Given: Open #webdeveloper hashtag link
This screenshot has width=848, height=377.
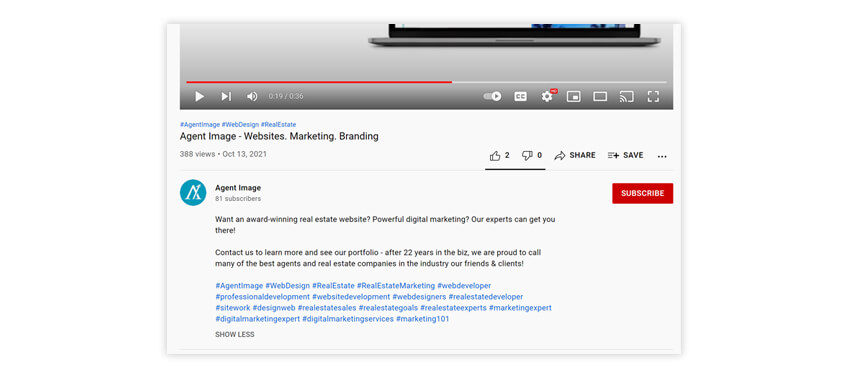Looking at the screenshot, I should tap(464, 286).
